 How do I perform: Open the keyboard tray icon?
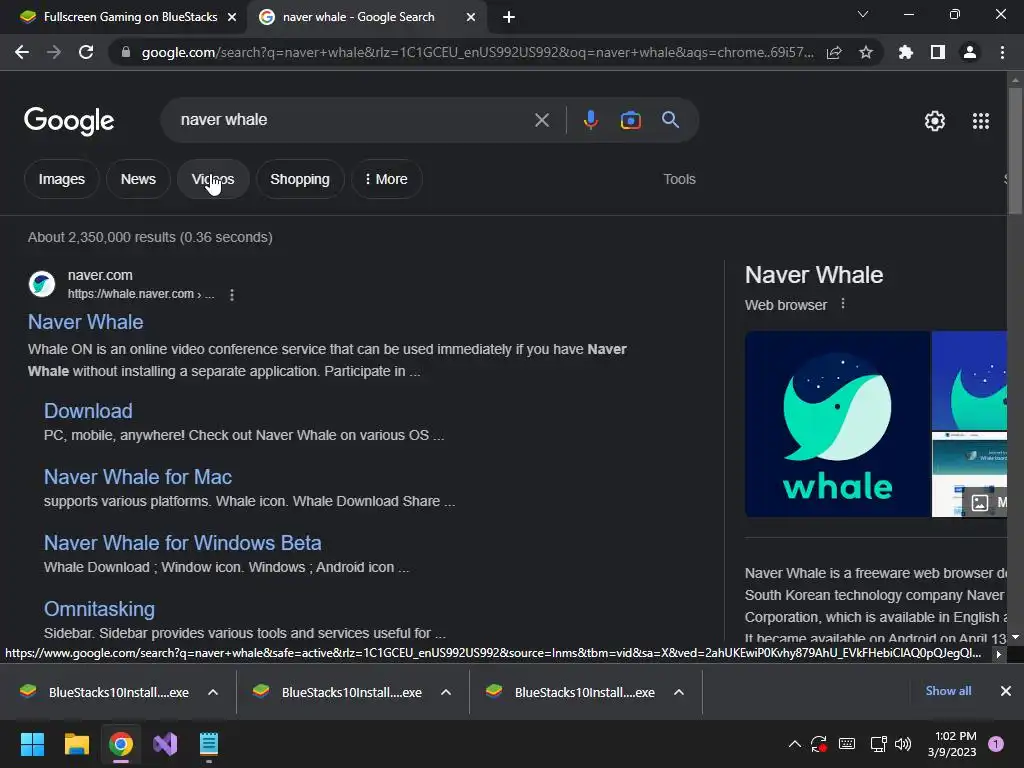846,744
